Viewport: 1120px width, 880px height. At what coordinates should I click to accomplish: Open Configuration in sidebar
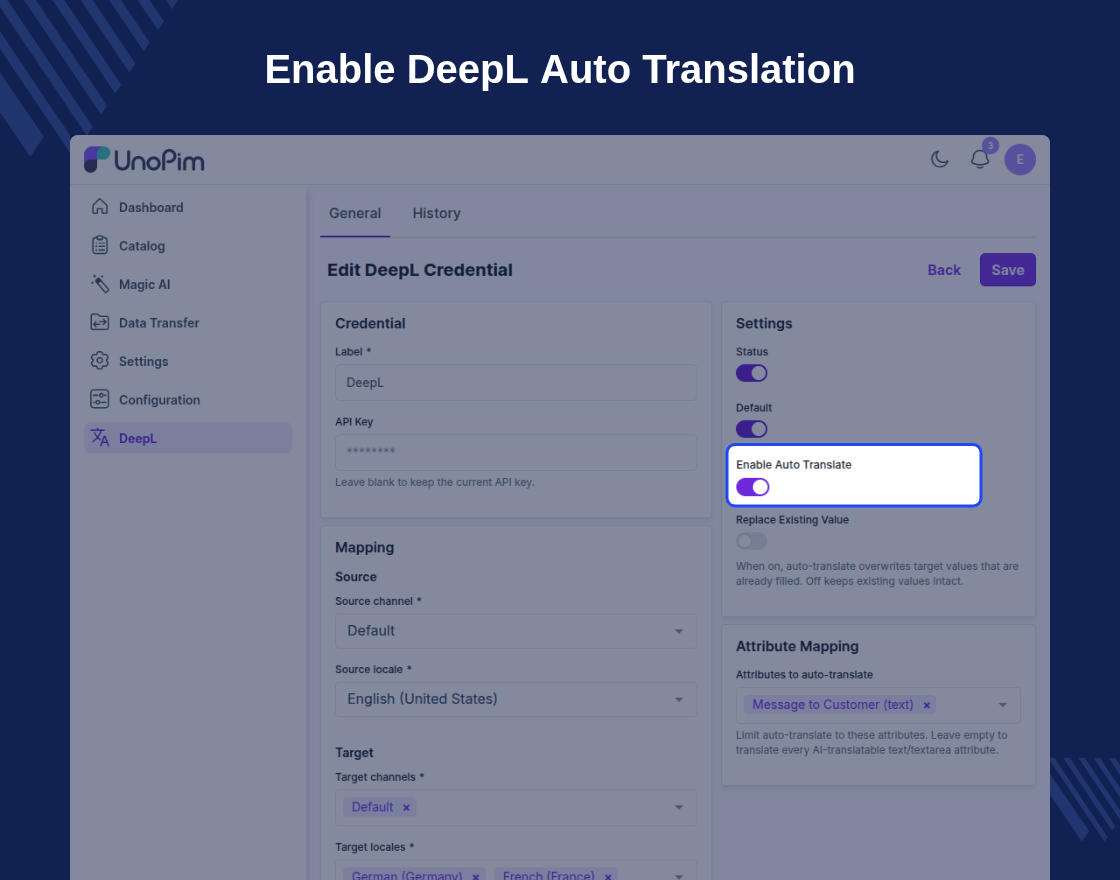188,400
